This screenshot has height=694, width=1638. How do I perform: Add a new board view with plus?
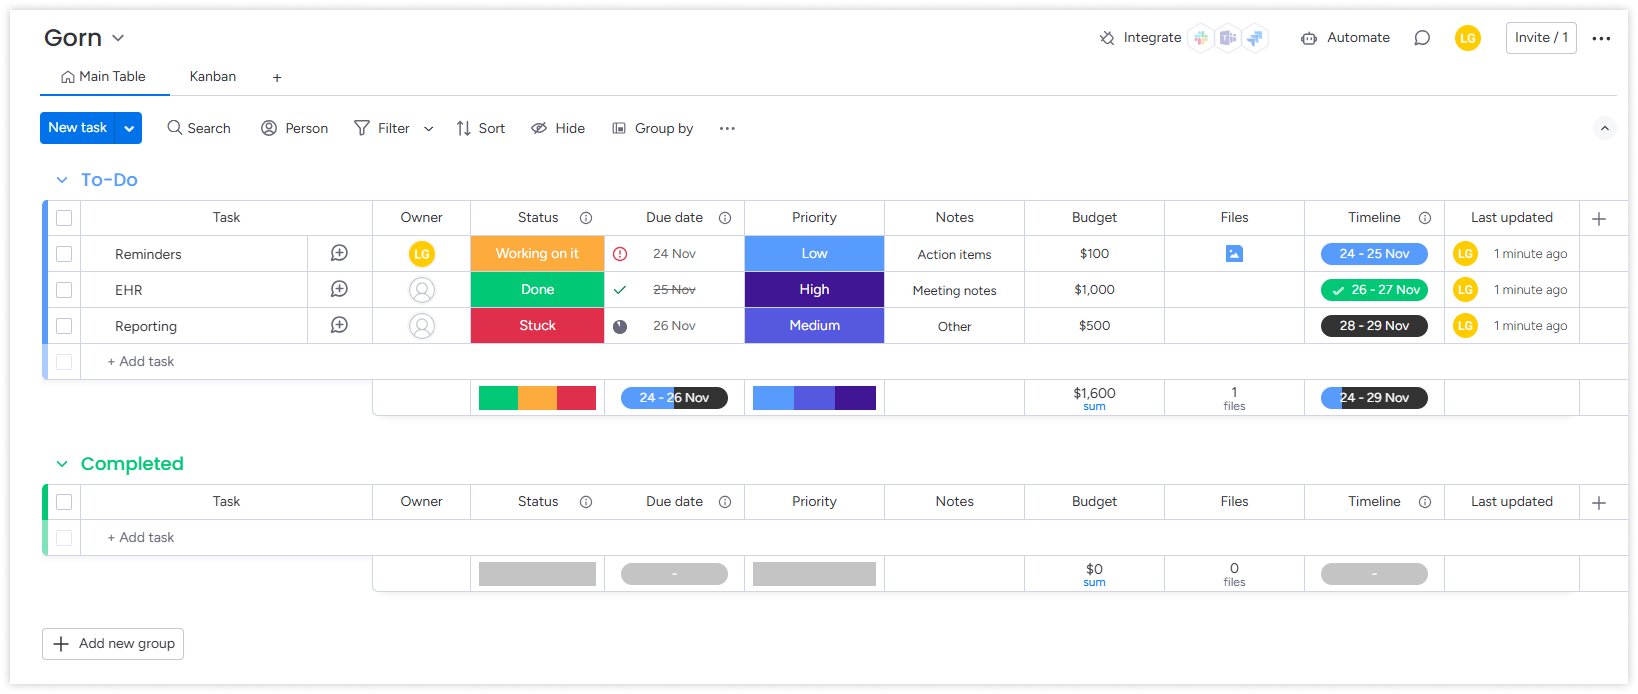(x=277, y=77)
